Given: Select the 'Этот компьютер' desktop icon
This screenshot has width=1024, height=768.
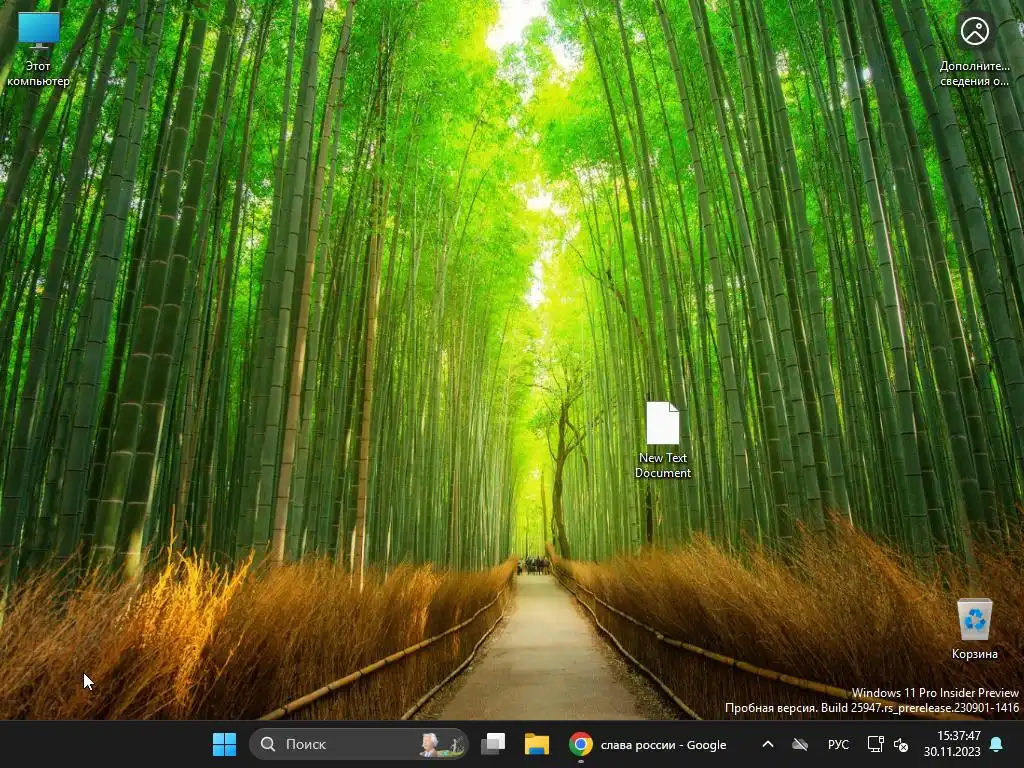Looking at the screenshot, I should tap(39, 50).
